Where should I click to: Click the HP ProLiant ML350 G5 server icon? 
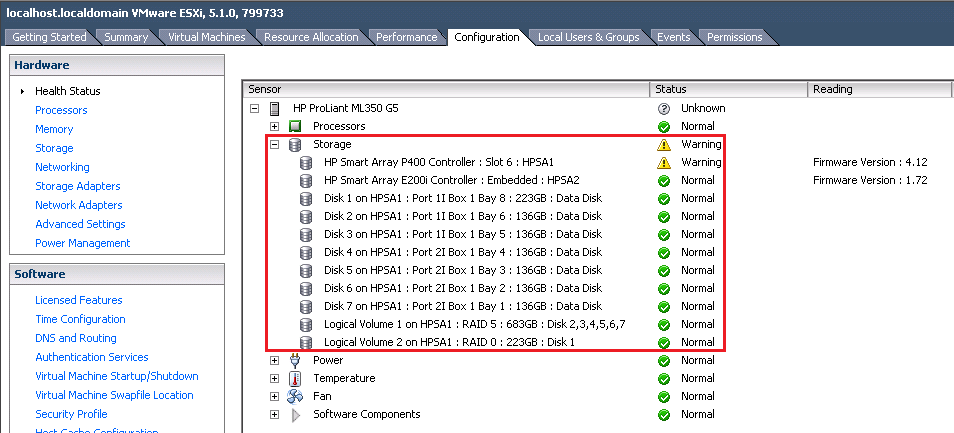click(276, 108)
